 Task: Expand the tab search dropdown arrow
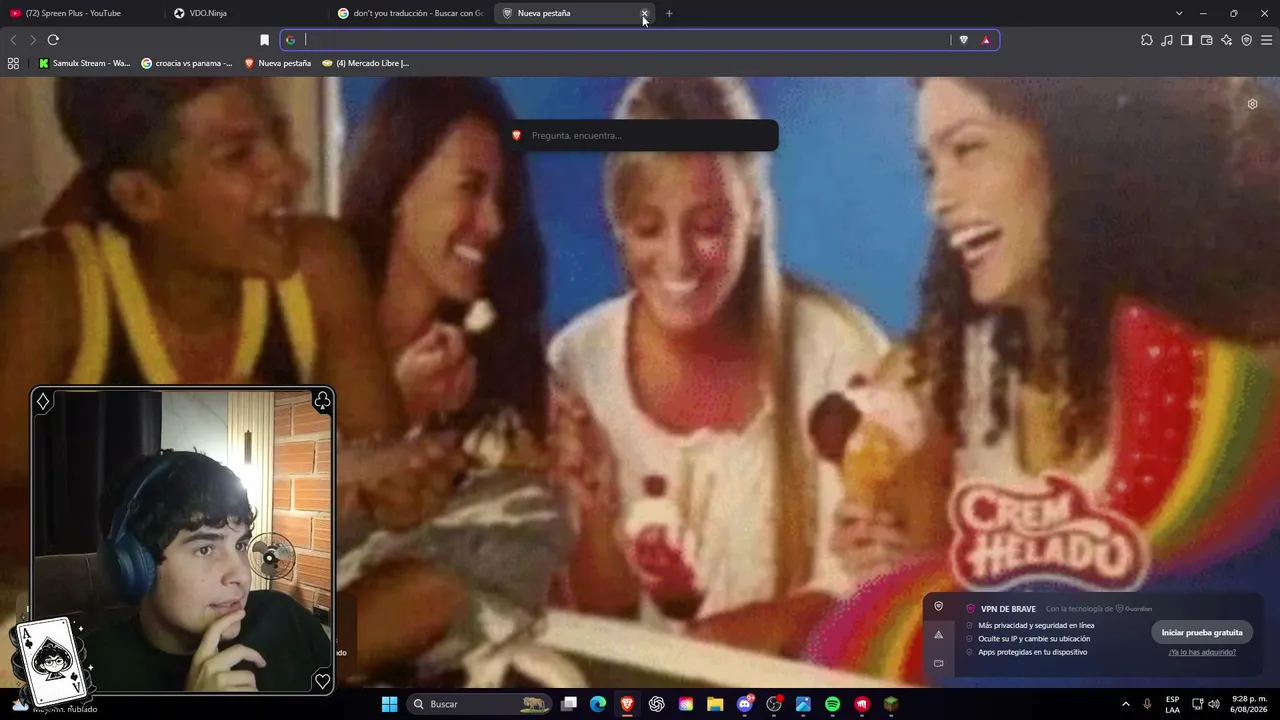point(1179,13)
